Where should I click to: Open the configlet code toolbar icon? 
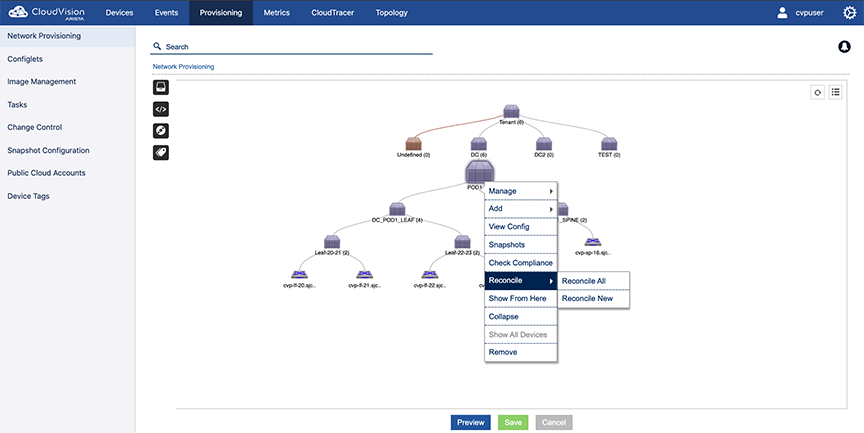161,109
